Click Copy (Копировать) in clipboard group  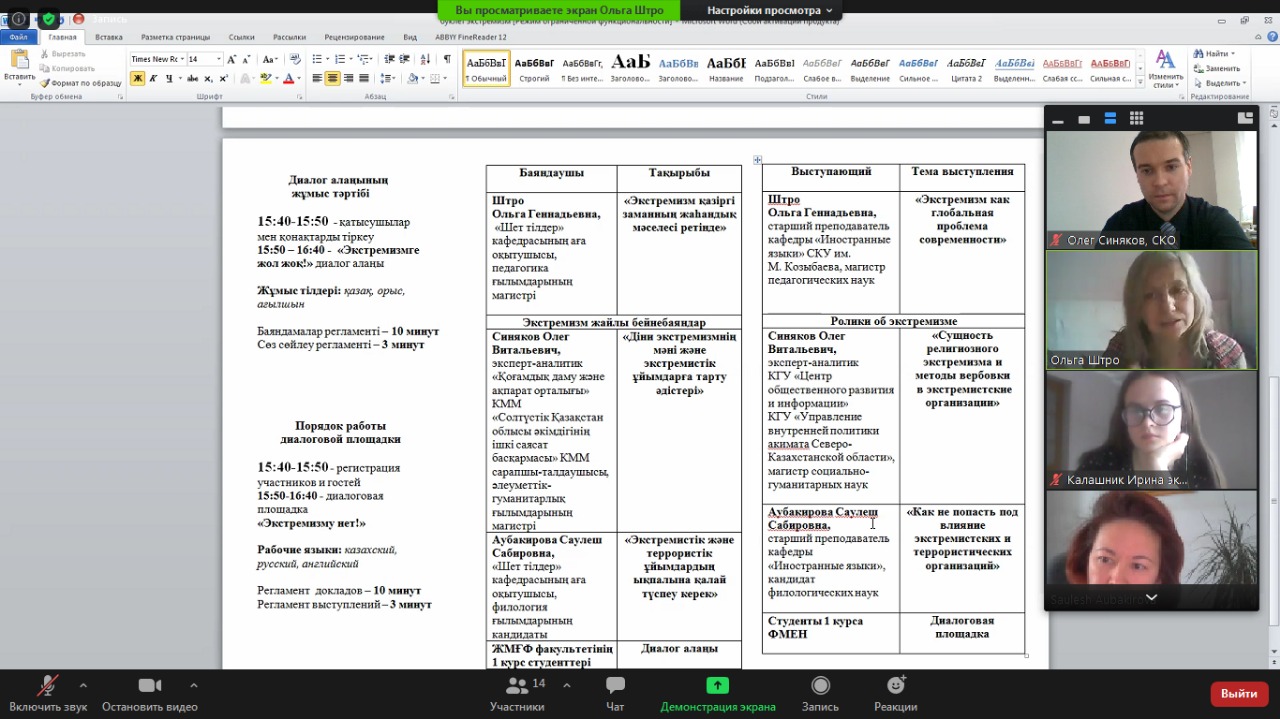pos(66,68)
